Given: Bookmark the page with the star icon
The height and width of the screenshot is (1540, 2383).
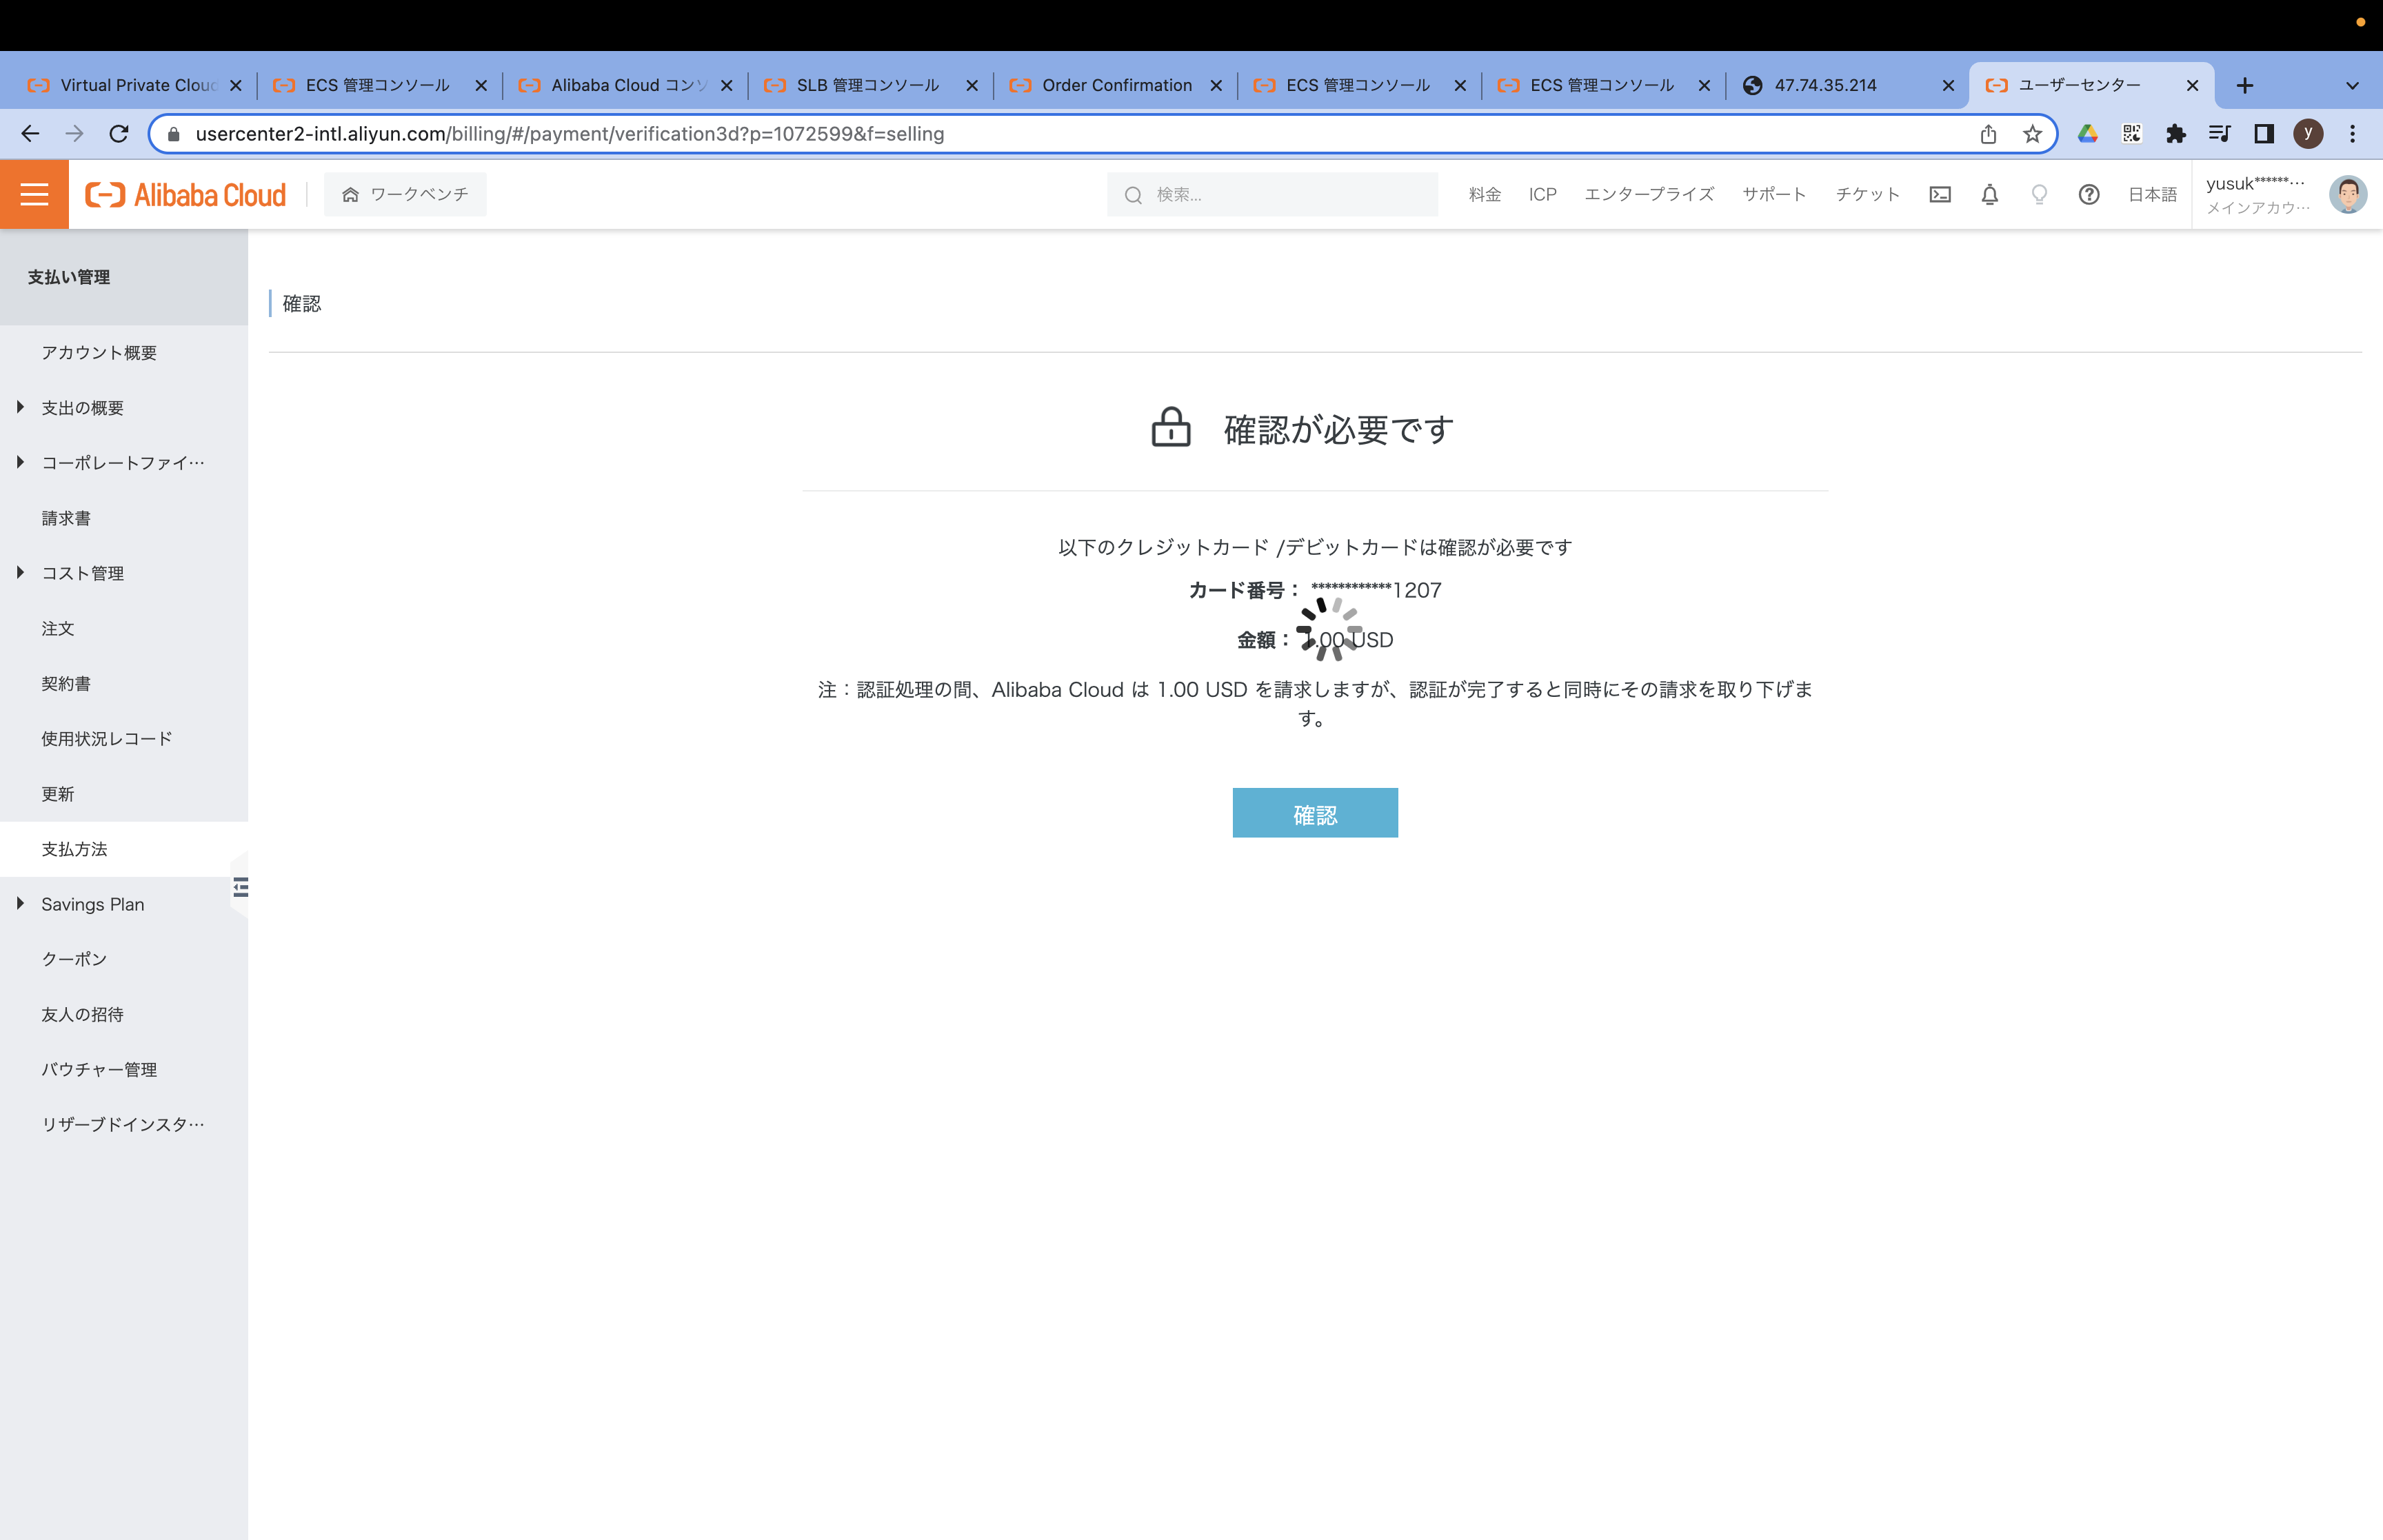Looking at the screenshot, I should point(2032,133).
